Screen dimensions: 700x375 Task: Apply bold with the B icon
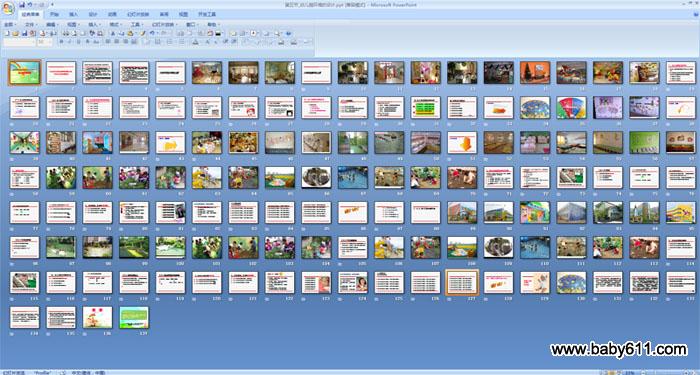click(x=61, y=42)
